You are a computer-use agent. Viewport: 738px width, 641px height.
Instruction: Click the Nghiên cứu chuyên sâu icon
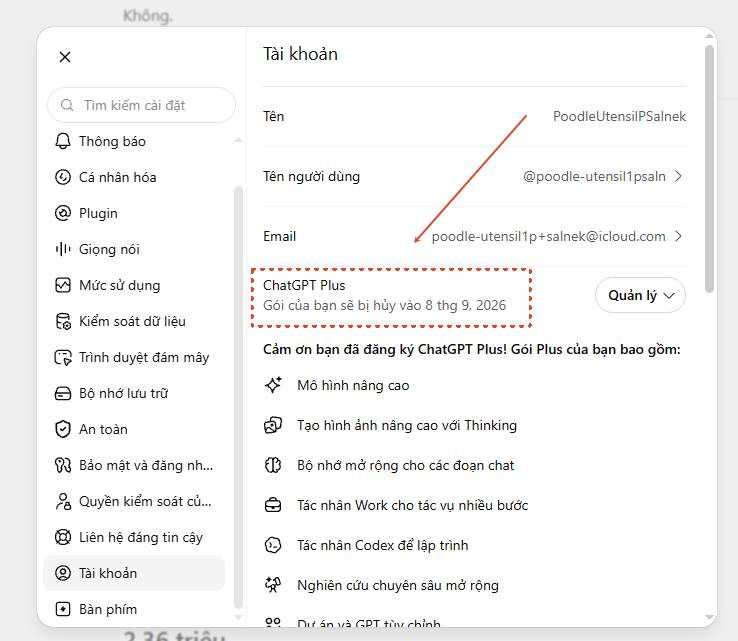(x=273, y=585)
